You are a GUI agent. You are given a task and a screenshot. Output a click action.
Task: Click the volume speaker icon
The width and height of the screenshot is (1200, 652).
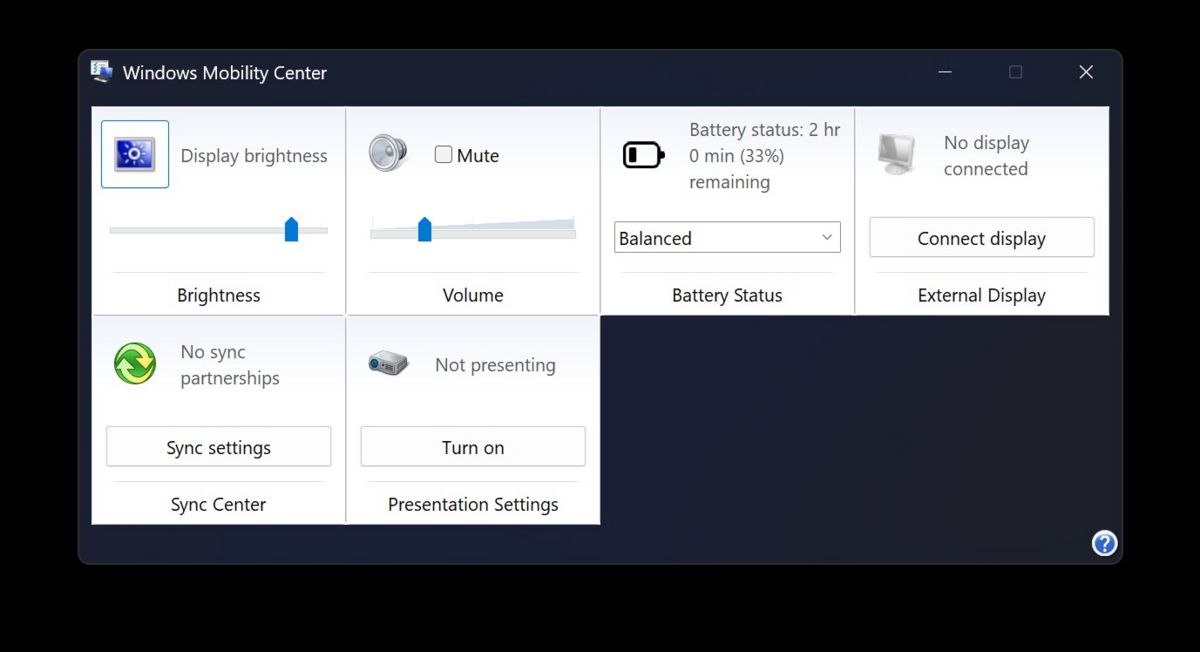point(387,154)
